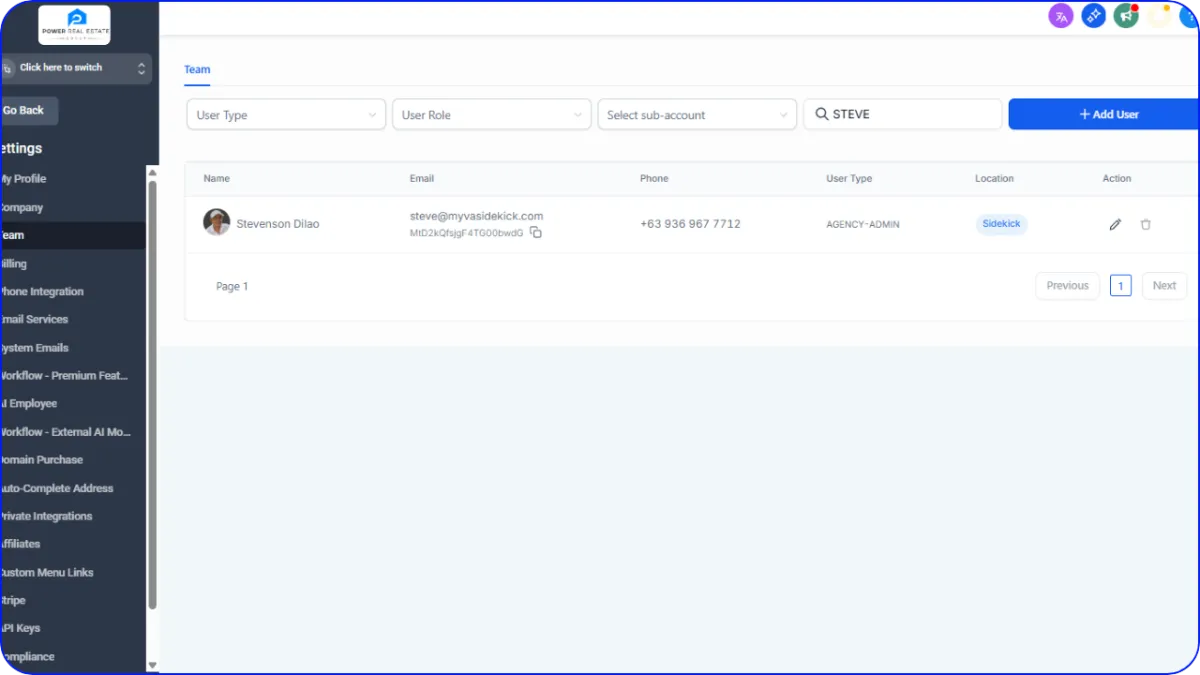This screenshot has width=1200, height=675.
Task: Open the blue sparkle AI icon
Action: pos(1094,16)
